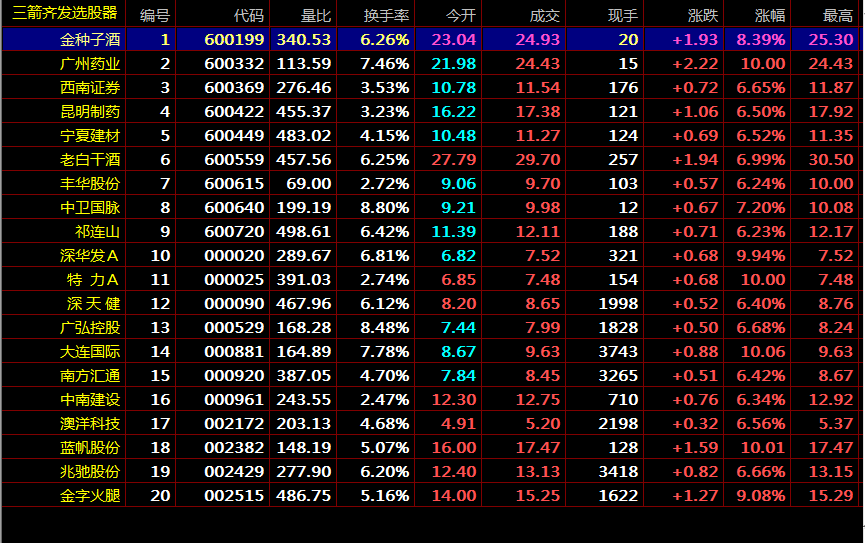Click stock code 600615
Screen dimensions: 865x543
234,184
